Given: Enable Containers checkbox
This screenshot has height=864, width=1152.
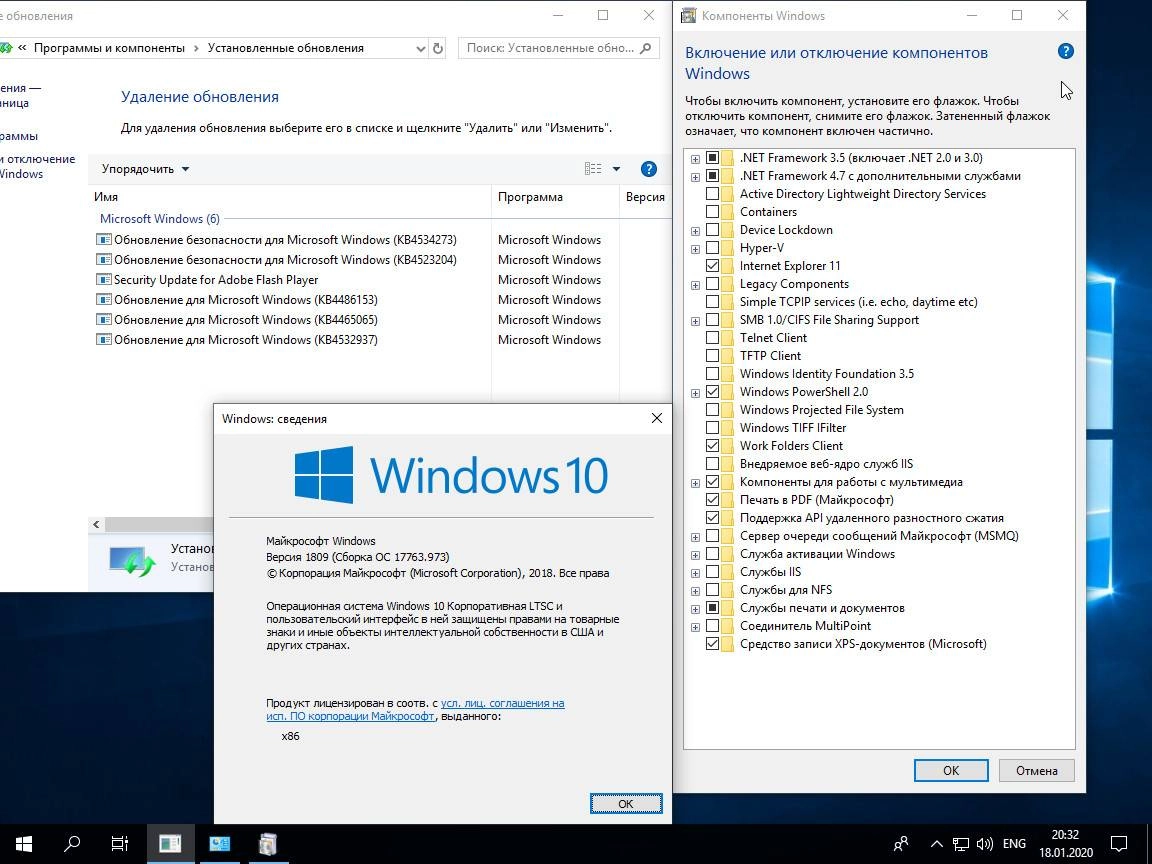Looking at the screenshot, I should 712,212.
